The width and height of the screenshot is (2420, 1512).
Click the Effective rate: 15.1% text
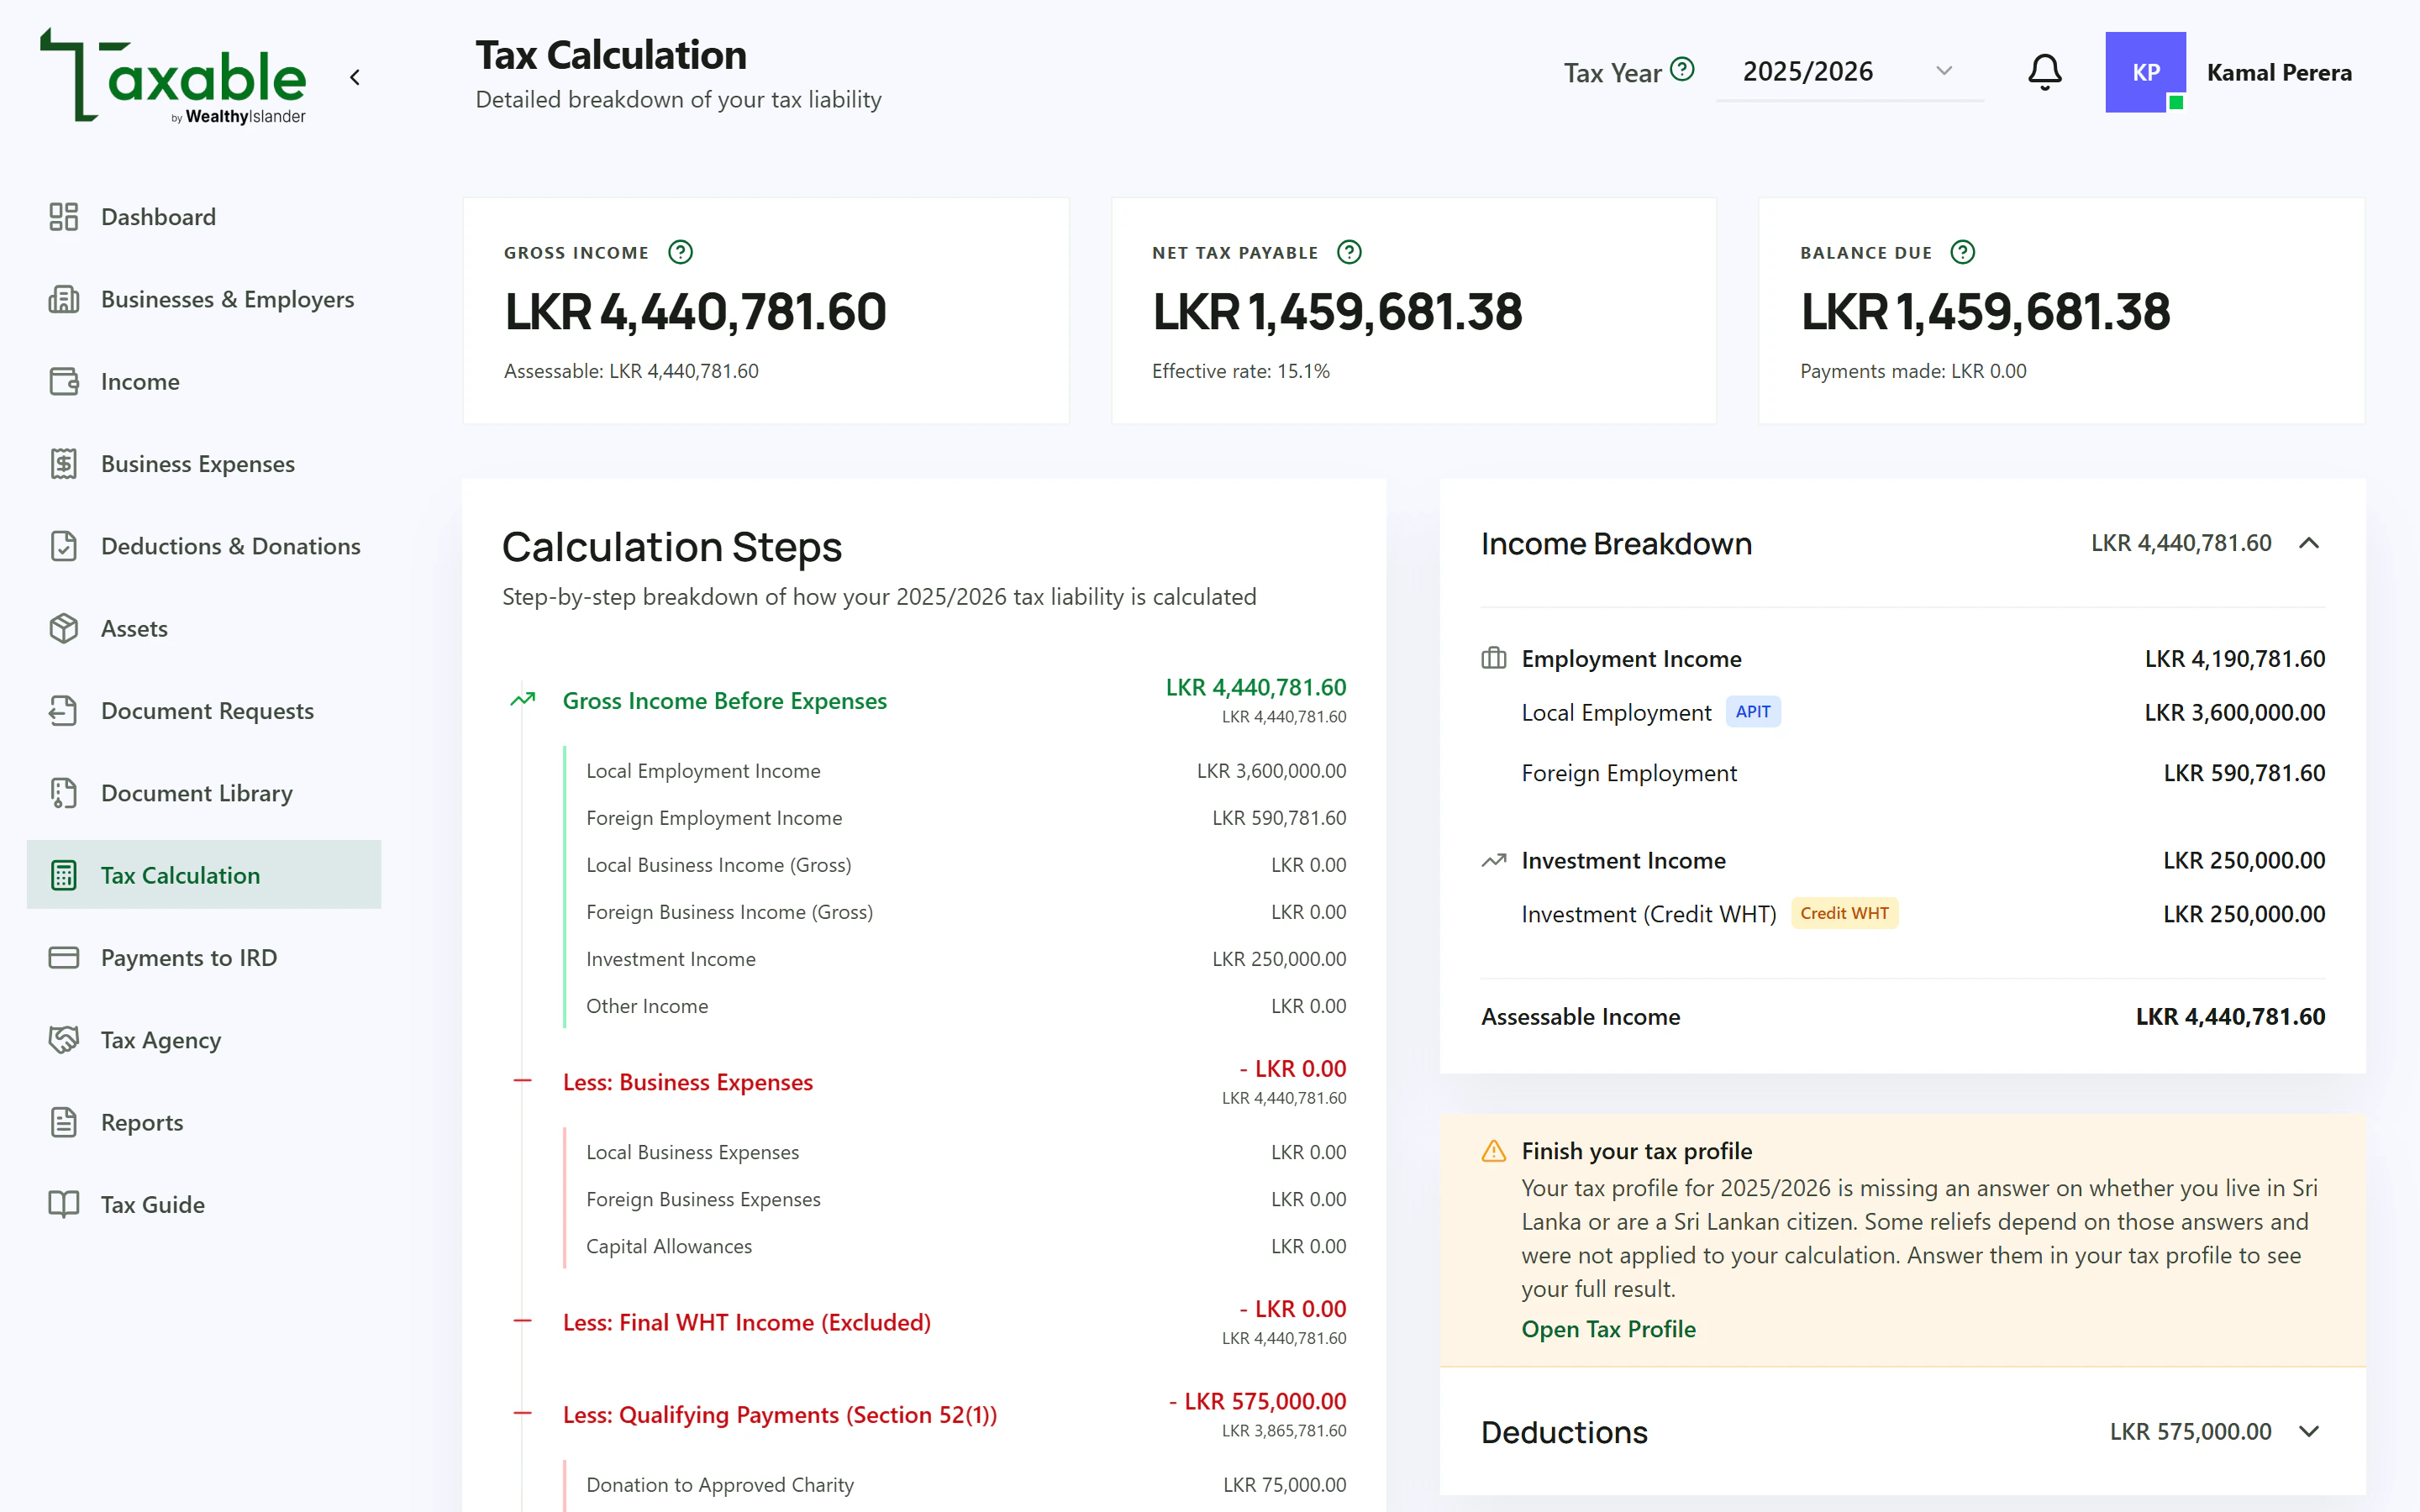click(1241, 371)
